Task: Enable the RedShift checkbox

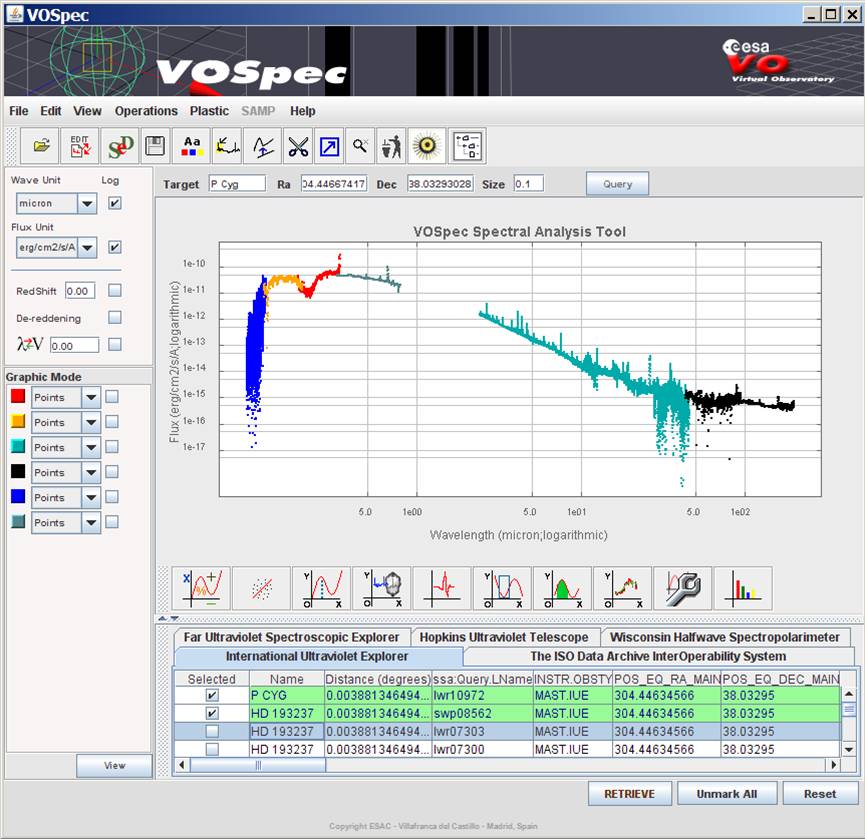Action: tap(115, 290)
